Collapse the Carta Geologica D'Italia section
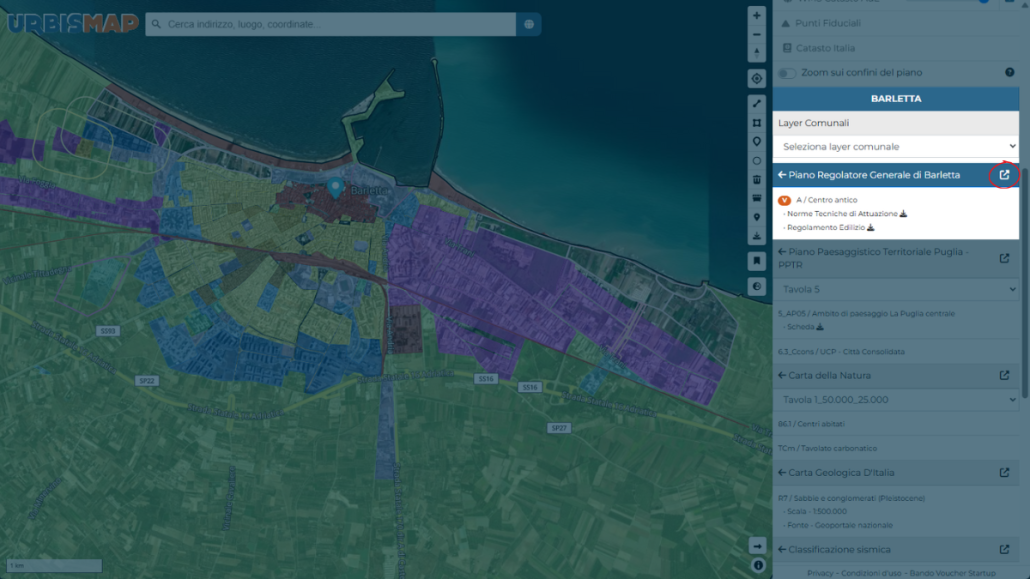Viewport: 1030px width, 579px height. (782, 473)
